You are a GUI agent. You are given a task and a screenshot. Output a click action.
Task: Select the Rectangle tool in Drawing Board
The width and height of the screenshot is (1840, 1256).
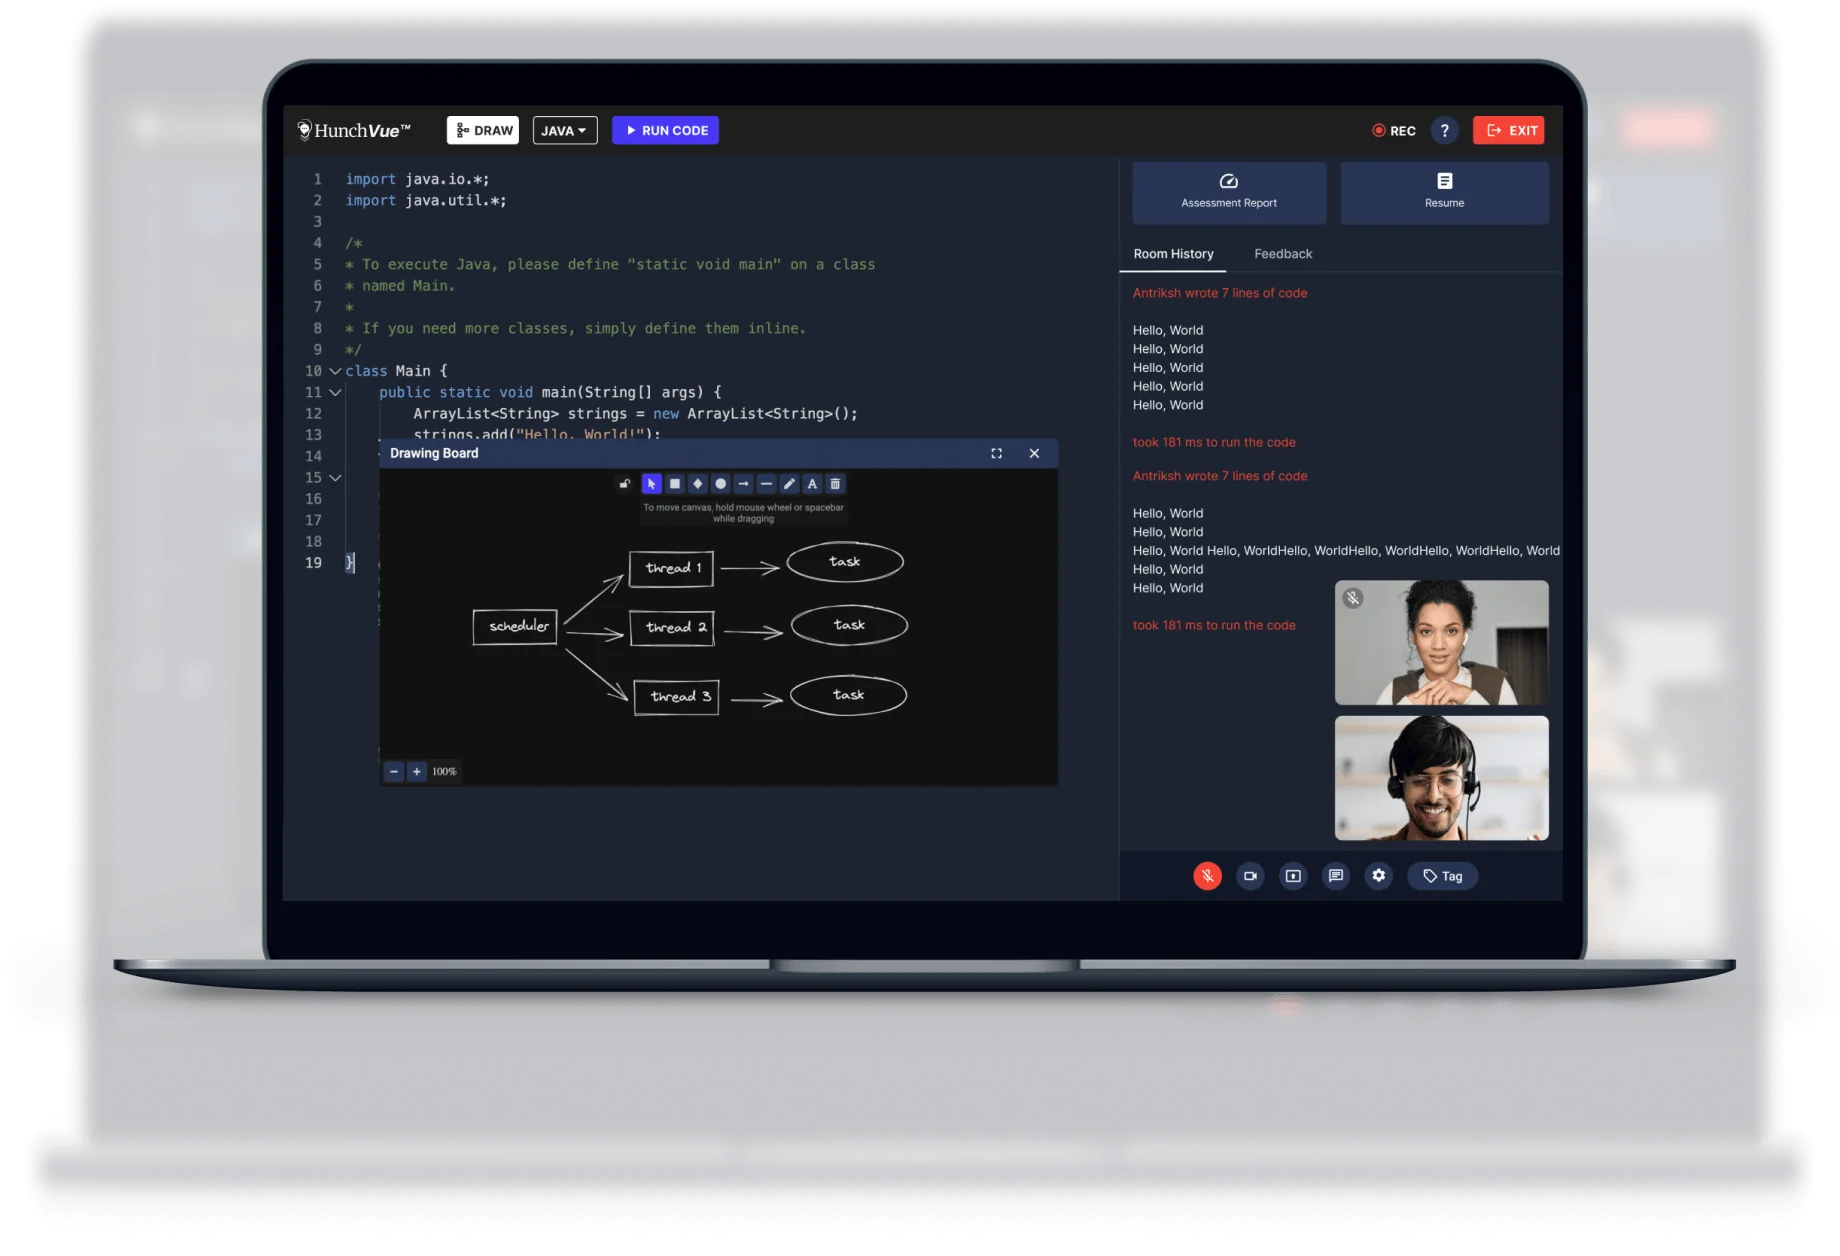click(675, 484)
